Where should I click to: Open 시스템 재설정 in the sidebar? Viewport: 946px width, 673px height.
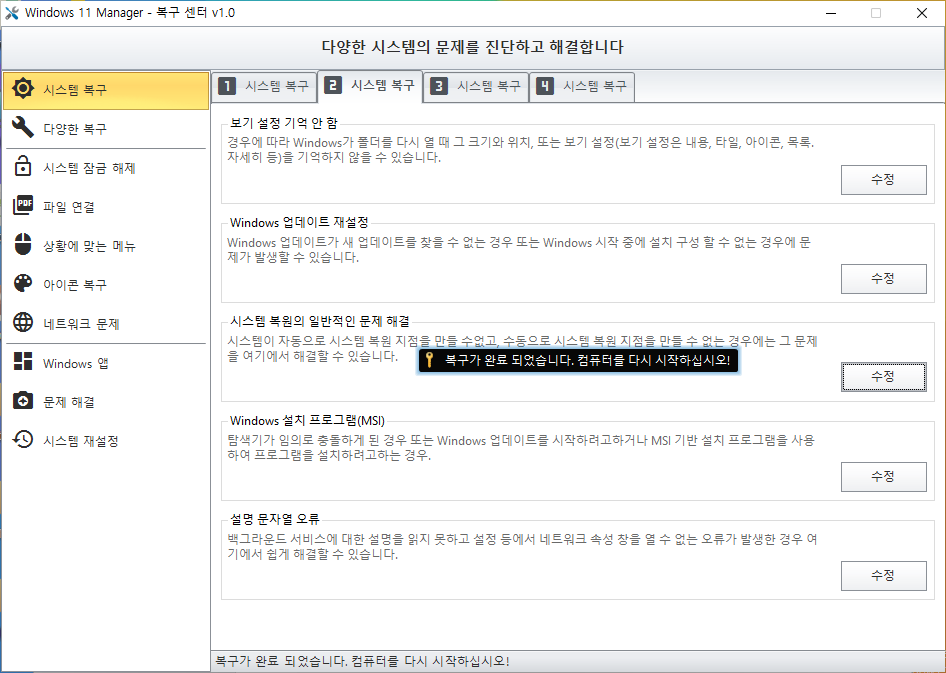click(106, 440)
